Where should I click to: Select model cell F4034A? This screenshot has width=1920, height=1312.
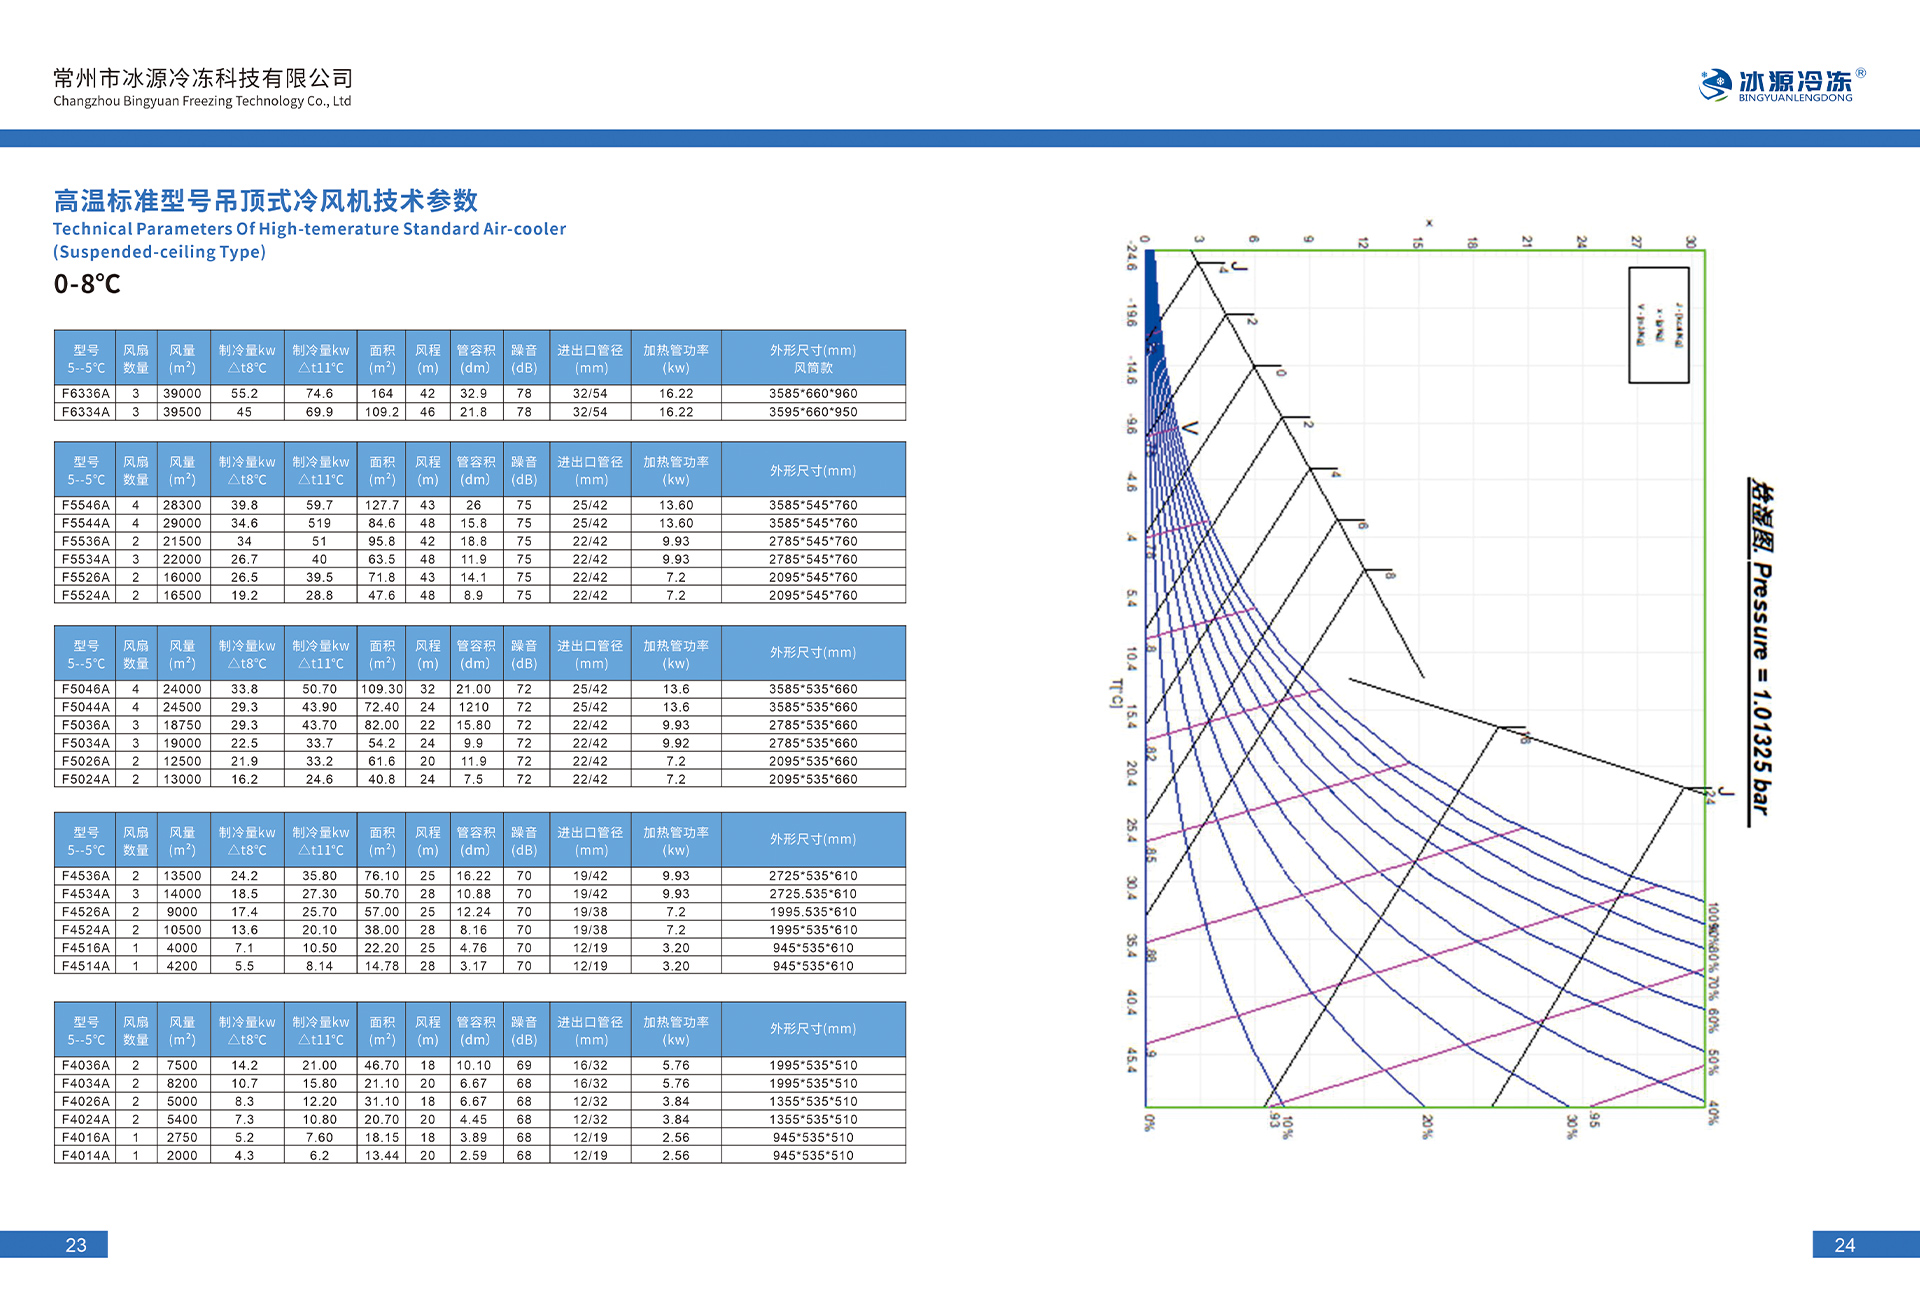[85, 1084]
